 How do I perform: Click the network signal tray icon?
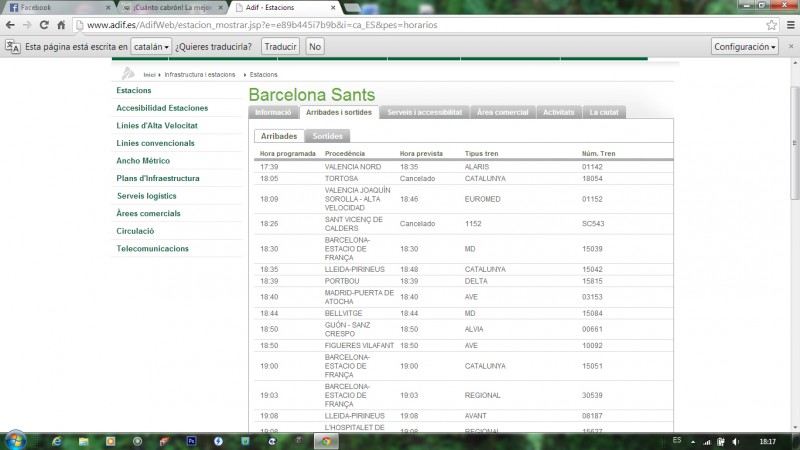pyautogui.click(x=707, y=442)
